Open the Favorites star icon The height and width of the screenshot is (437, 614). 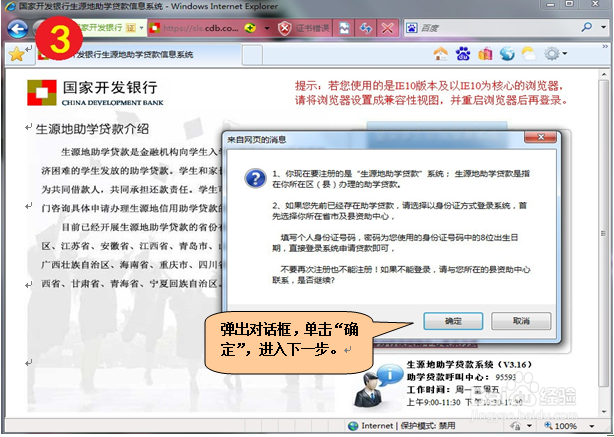coord(16,54)
